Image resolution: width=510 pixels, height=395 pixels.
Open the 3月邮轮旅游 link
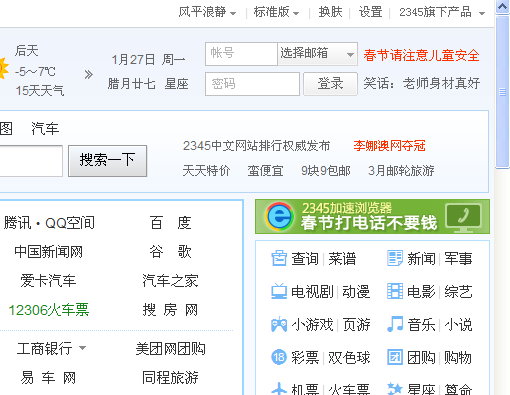(401, 171)
